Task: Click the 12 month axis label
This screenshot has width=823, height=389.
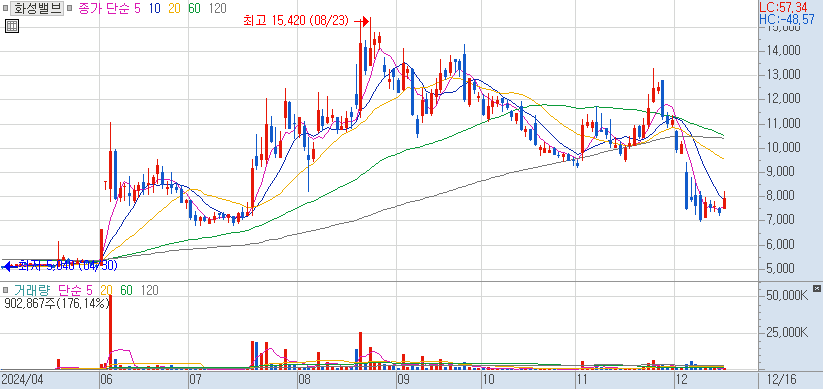Action: [681, 380]
